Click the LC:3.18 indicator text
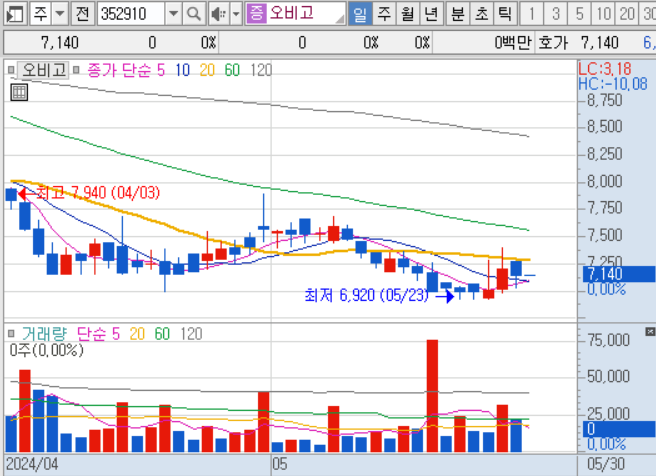 click(605, 69)
